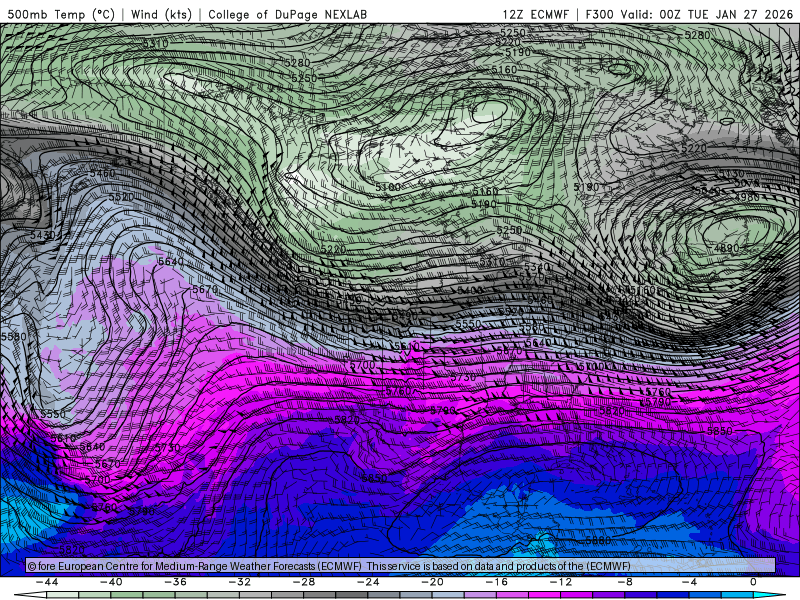The height and width of the screenshot is (600, 800).
Task: Select the -24 color scale label
Action: coord(368,582)
